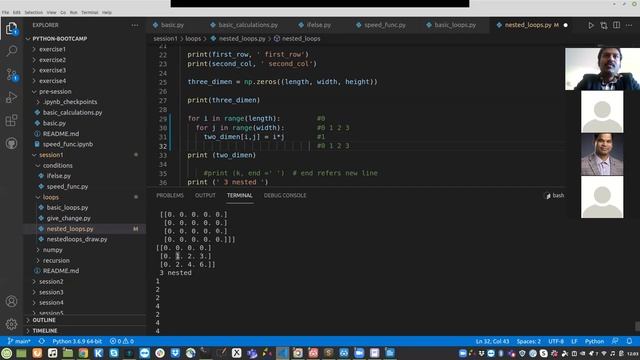Click the sync changes icon in status bar
Image resolution: width=640 pixels, height=360 pixels.
click(x=42, y=341)
